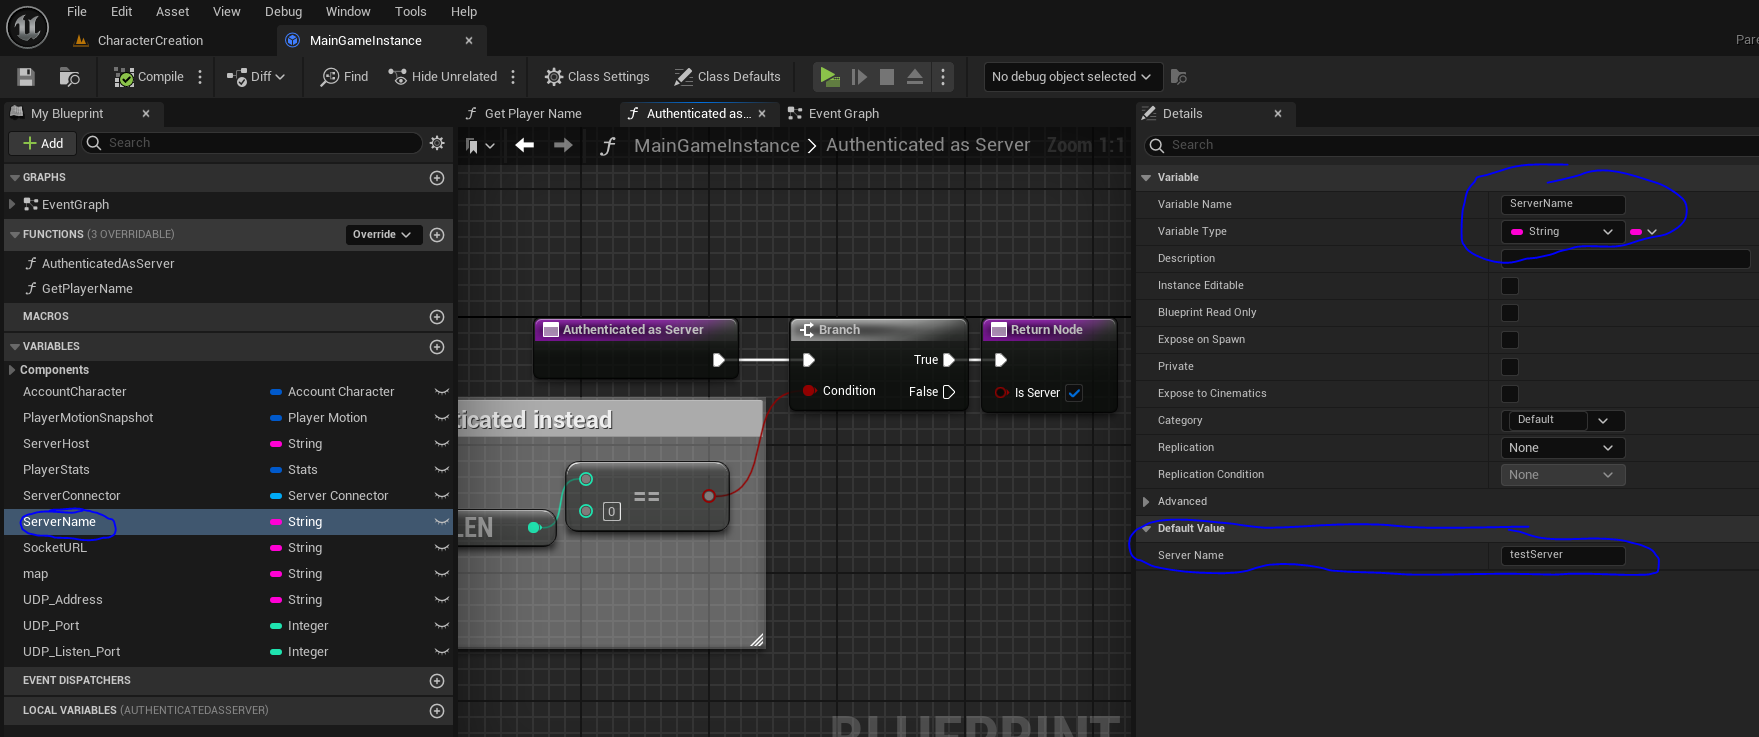Open the Asset menu
Image resolution: width=1759 pixels, height=737 pixels.
[x=173, y=12]
